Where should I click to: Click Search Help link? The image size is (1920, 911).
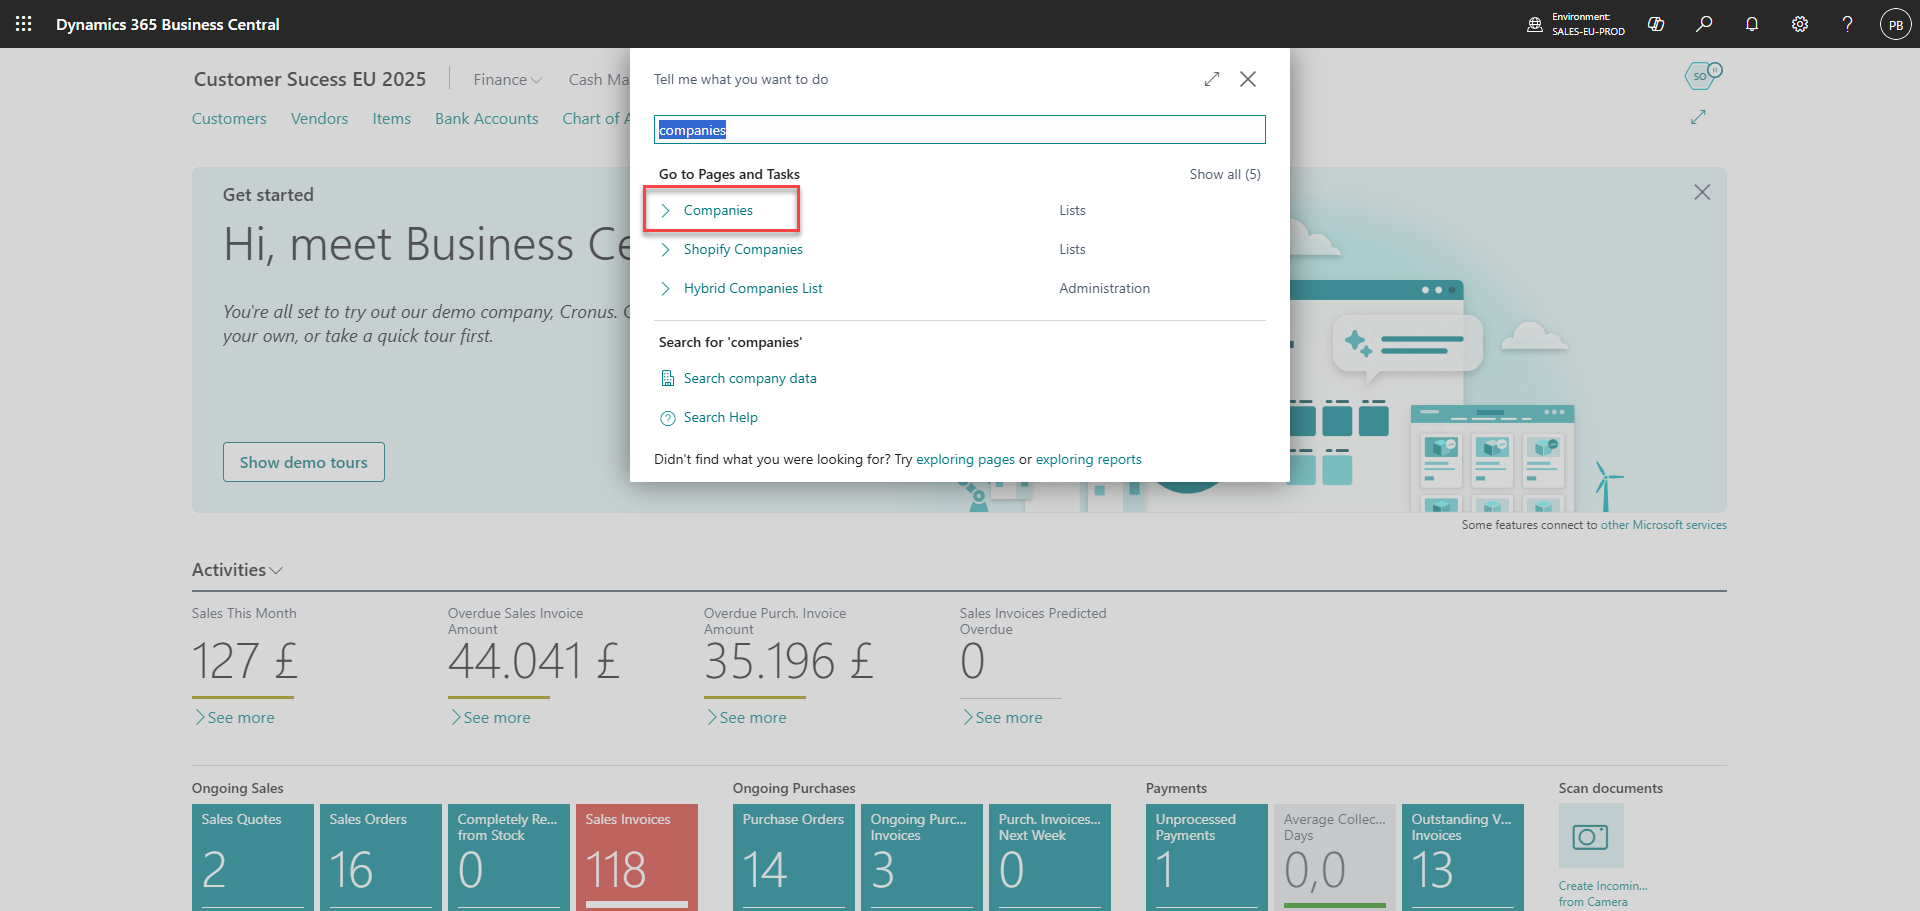720,417
